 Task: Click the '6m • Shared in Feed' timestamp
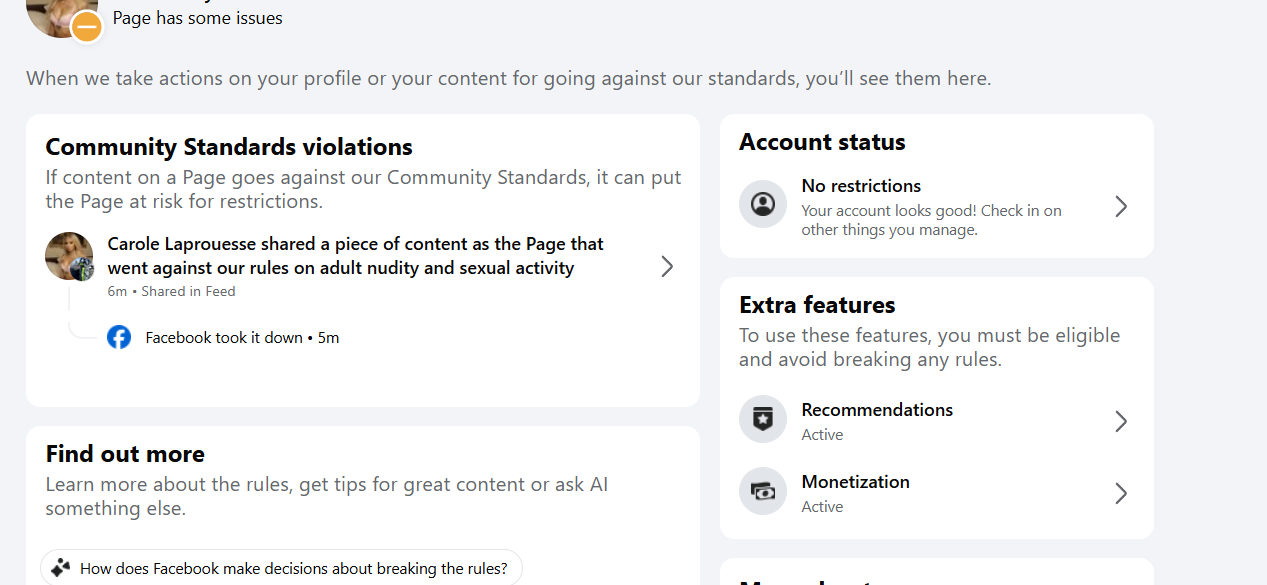pos(171,292)
